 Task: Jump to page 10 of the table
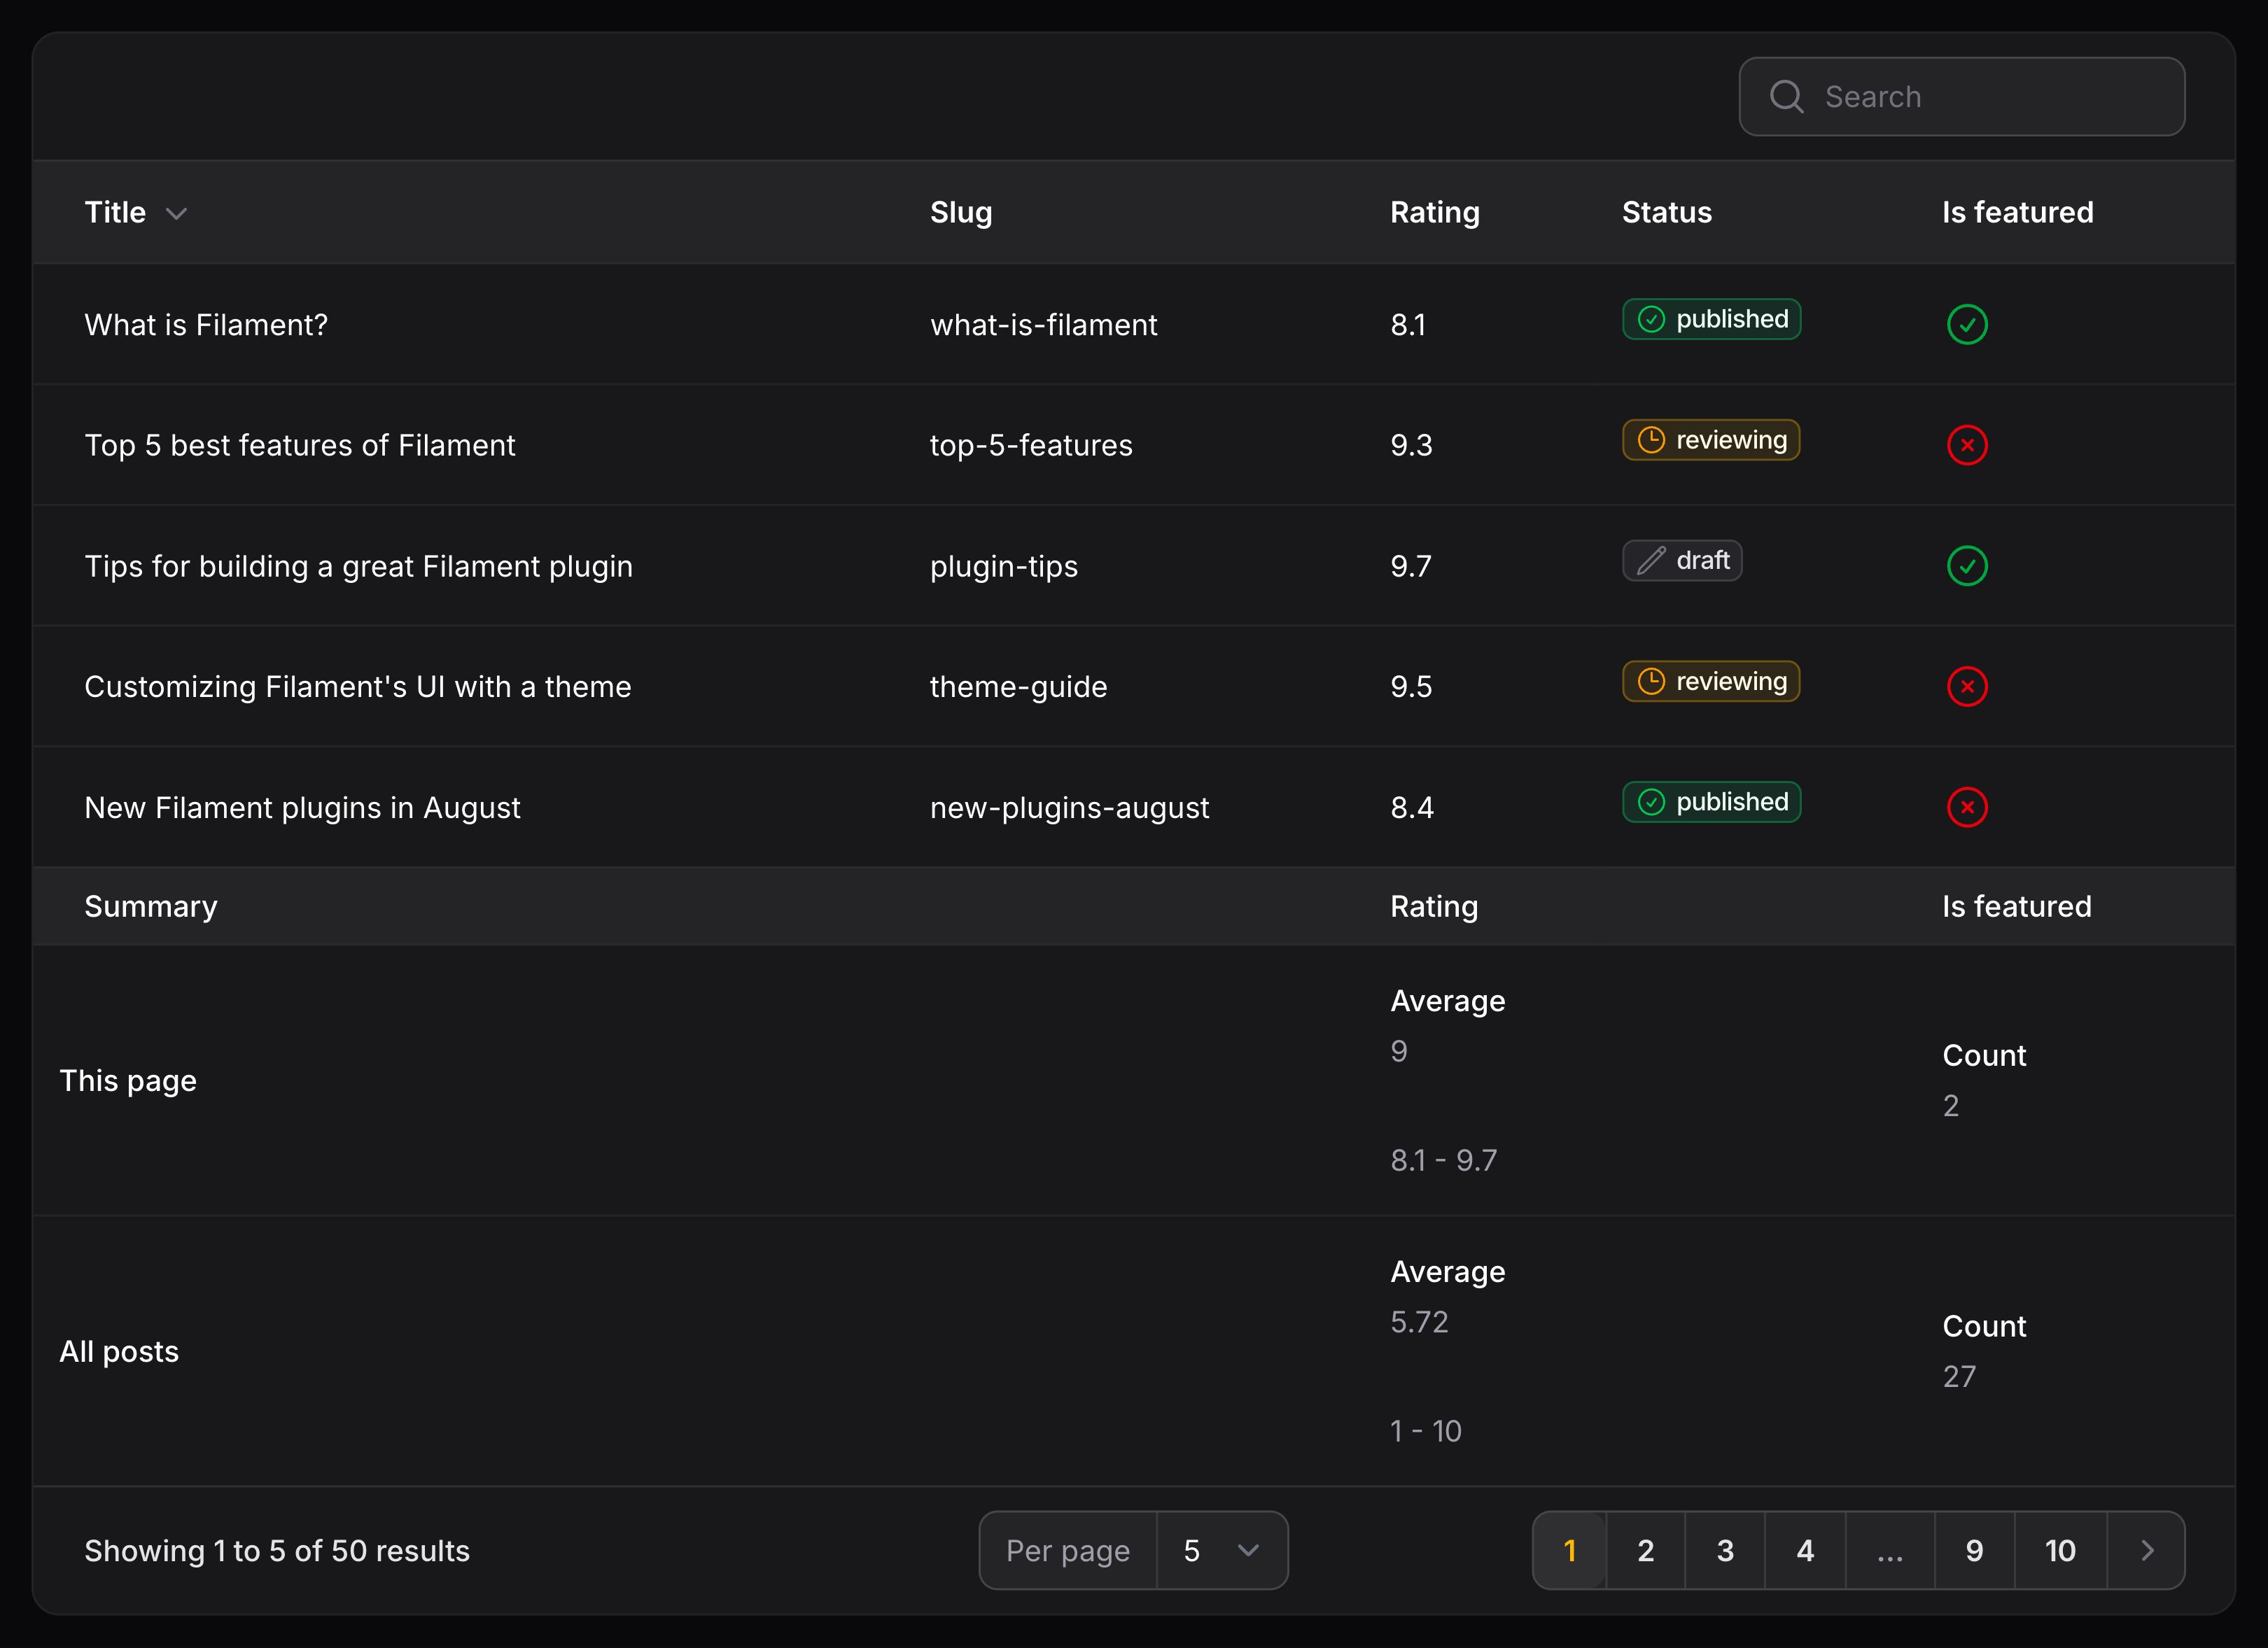[x=2061, y=1550]
